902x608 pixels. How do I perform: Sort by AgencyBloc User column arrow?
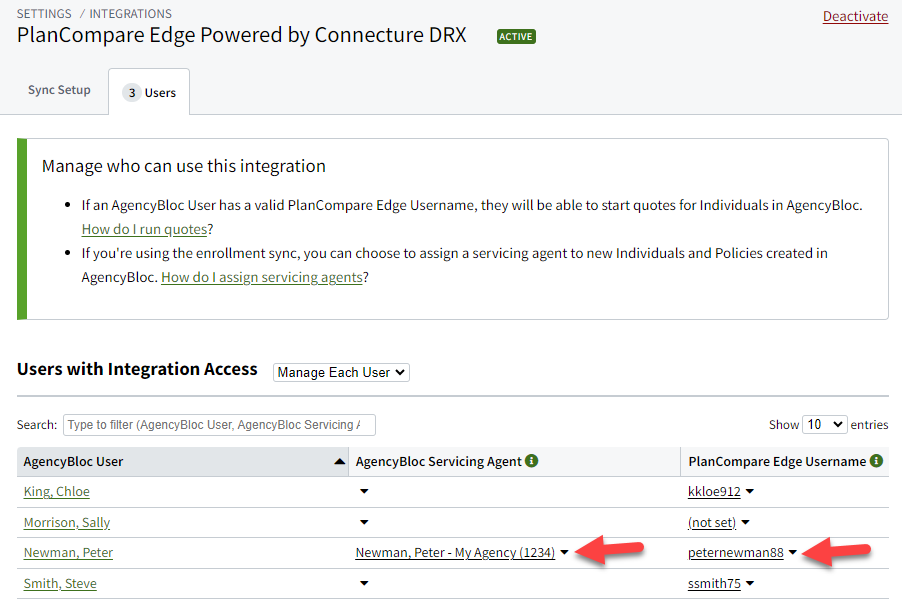pos(339,461)
